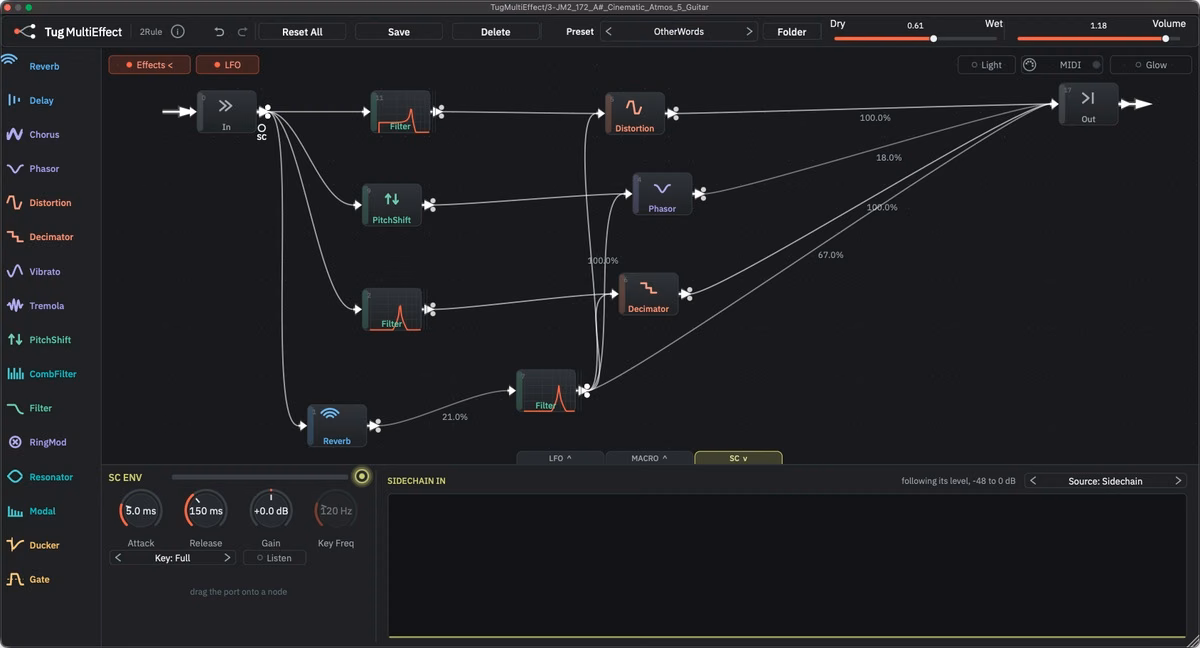
Task: Select the PitchShift node on the canvas
Action: coord(391,205)
